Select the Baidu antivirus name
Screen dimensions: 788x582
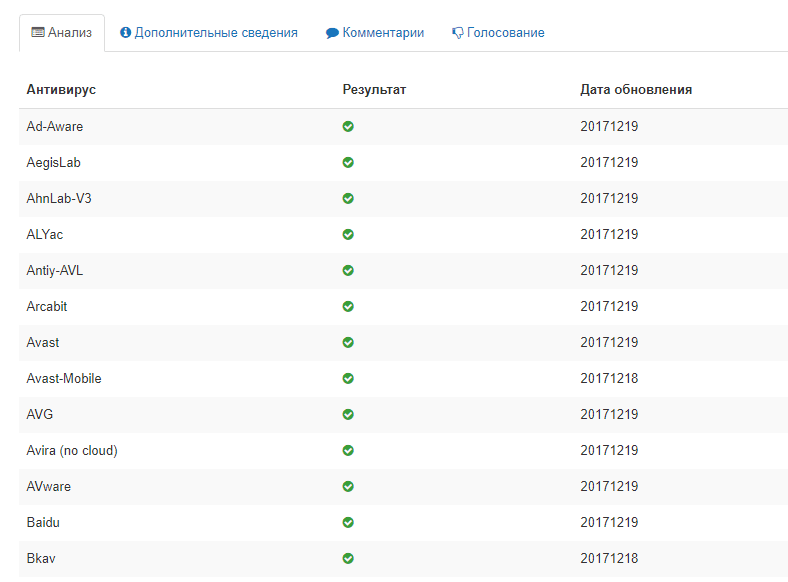[43, 522]
